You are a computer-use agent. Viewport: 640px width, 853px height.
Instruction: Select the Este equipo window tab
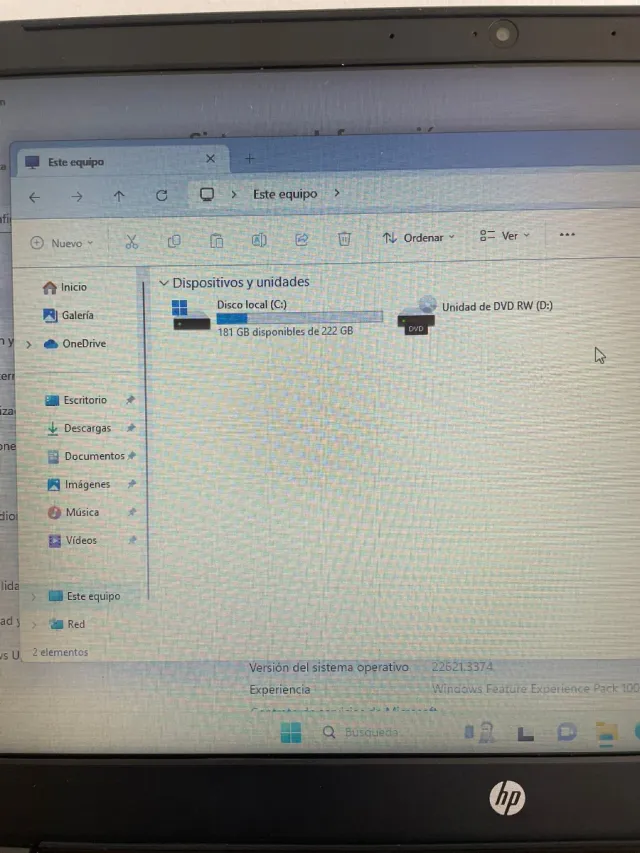tap(124, 162)
